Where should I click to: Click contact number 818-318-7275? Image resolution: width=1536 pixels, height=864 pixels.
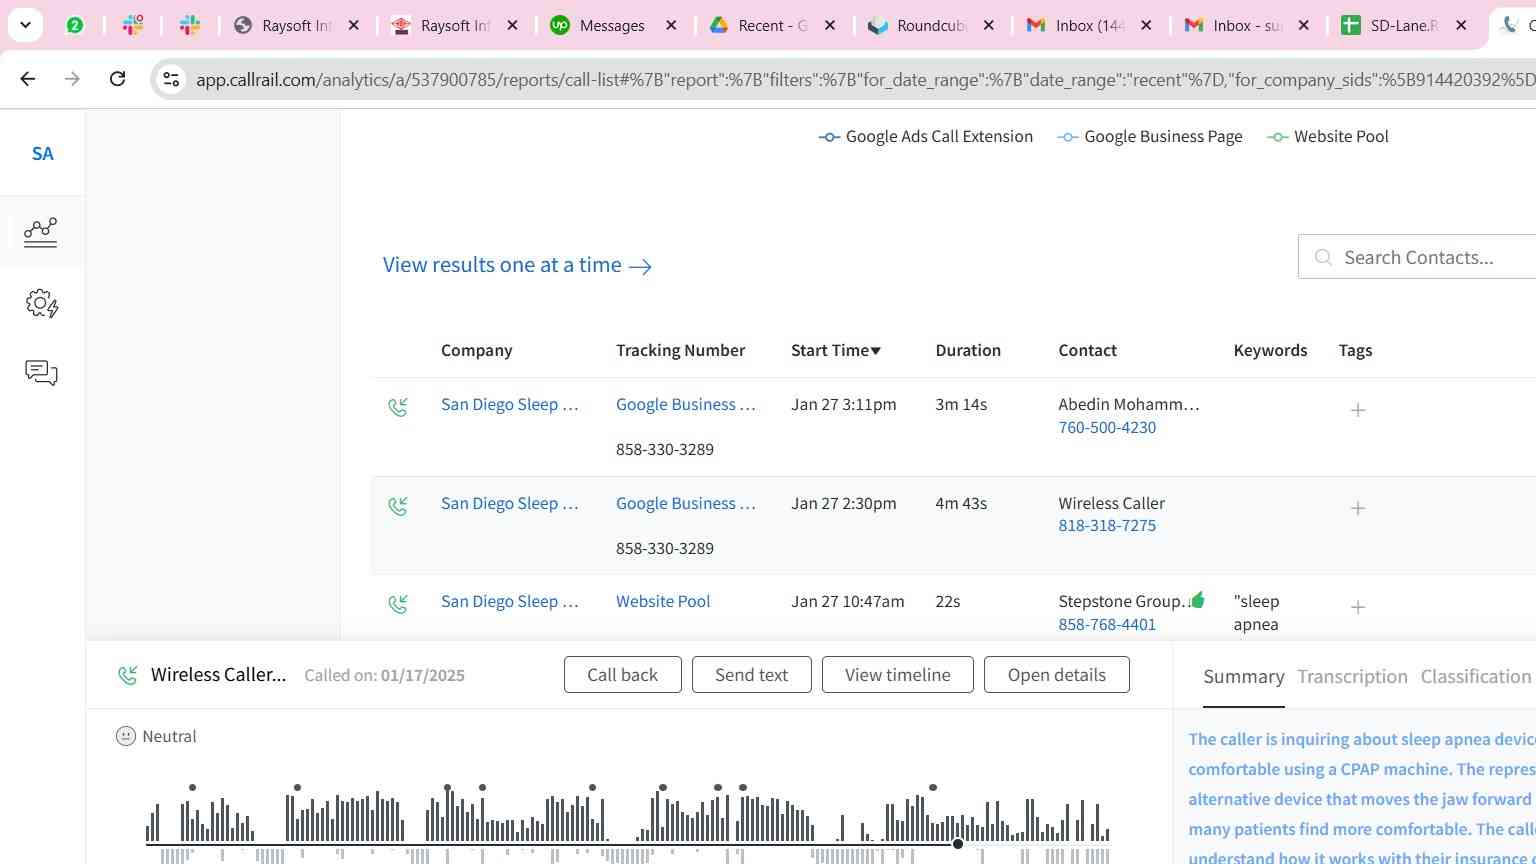coord(1107,525)
